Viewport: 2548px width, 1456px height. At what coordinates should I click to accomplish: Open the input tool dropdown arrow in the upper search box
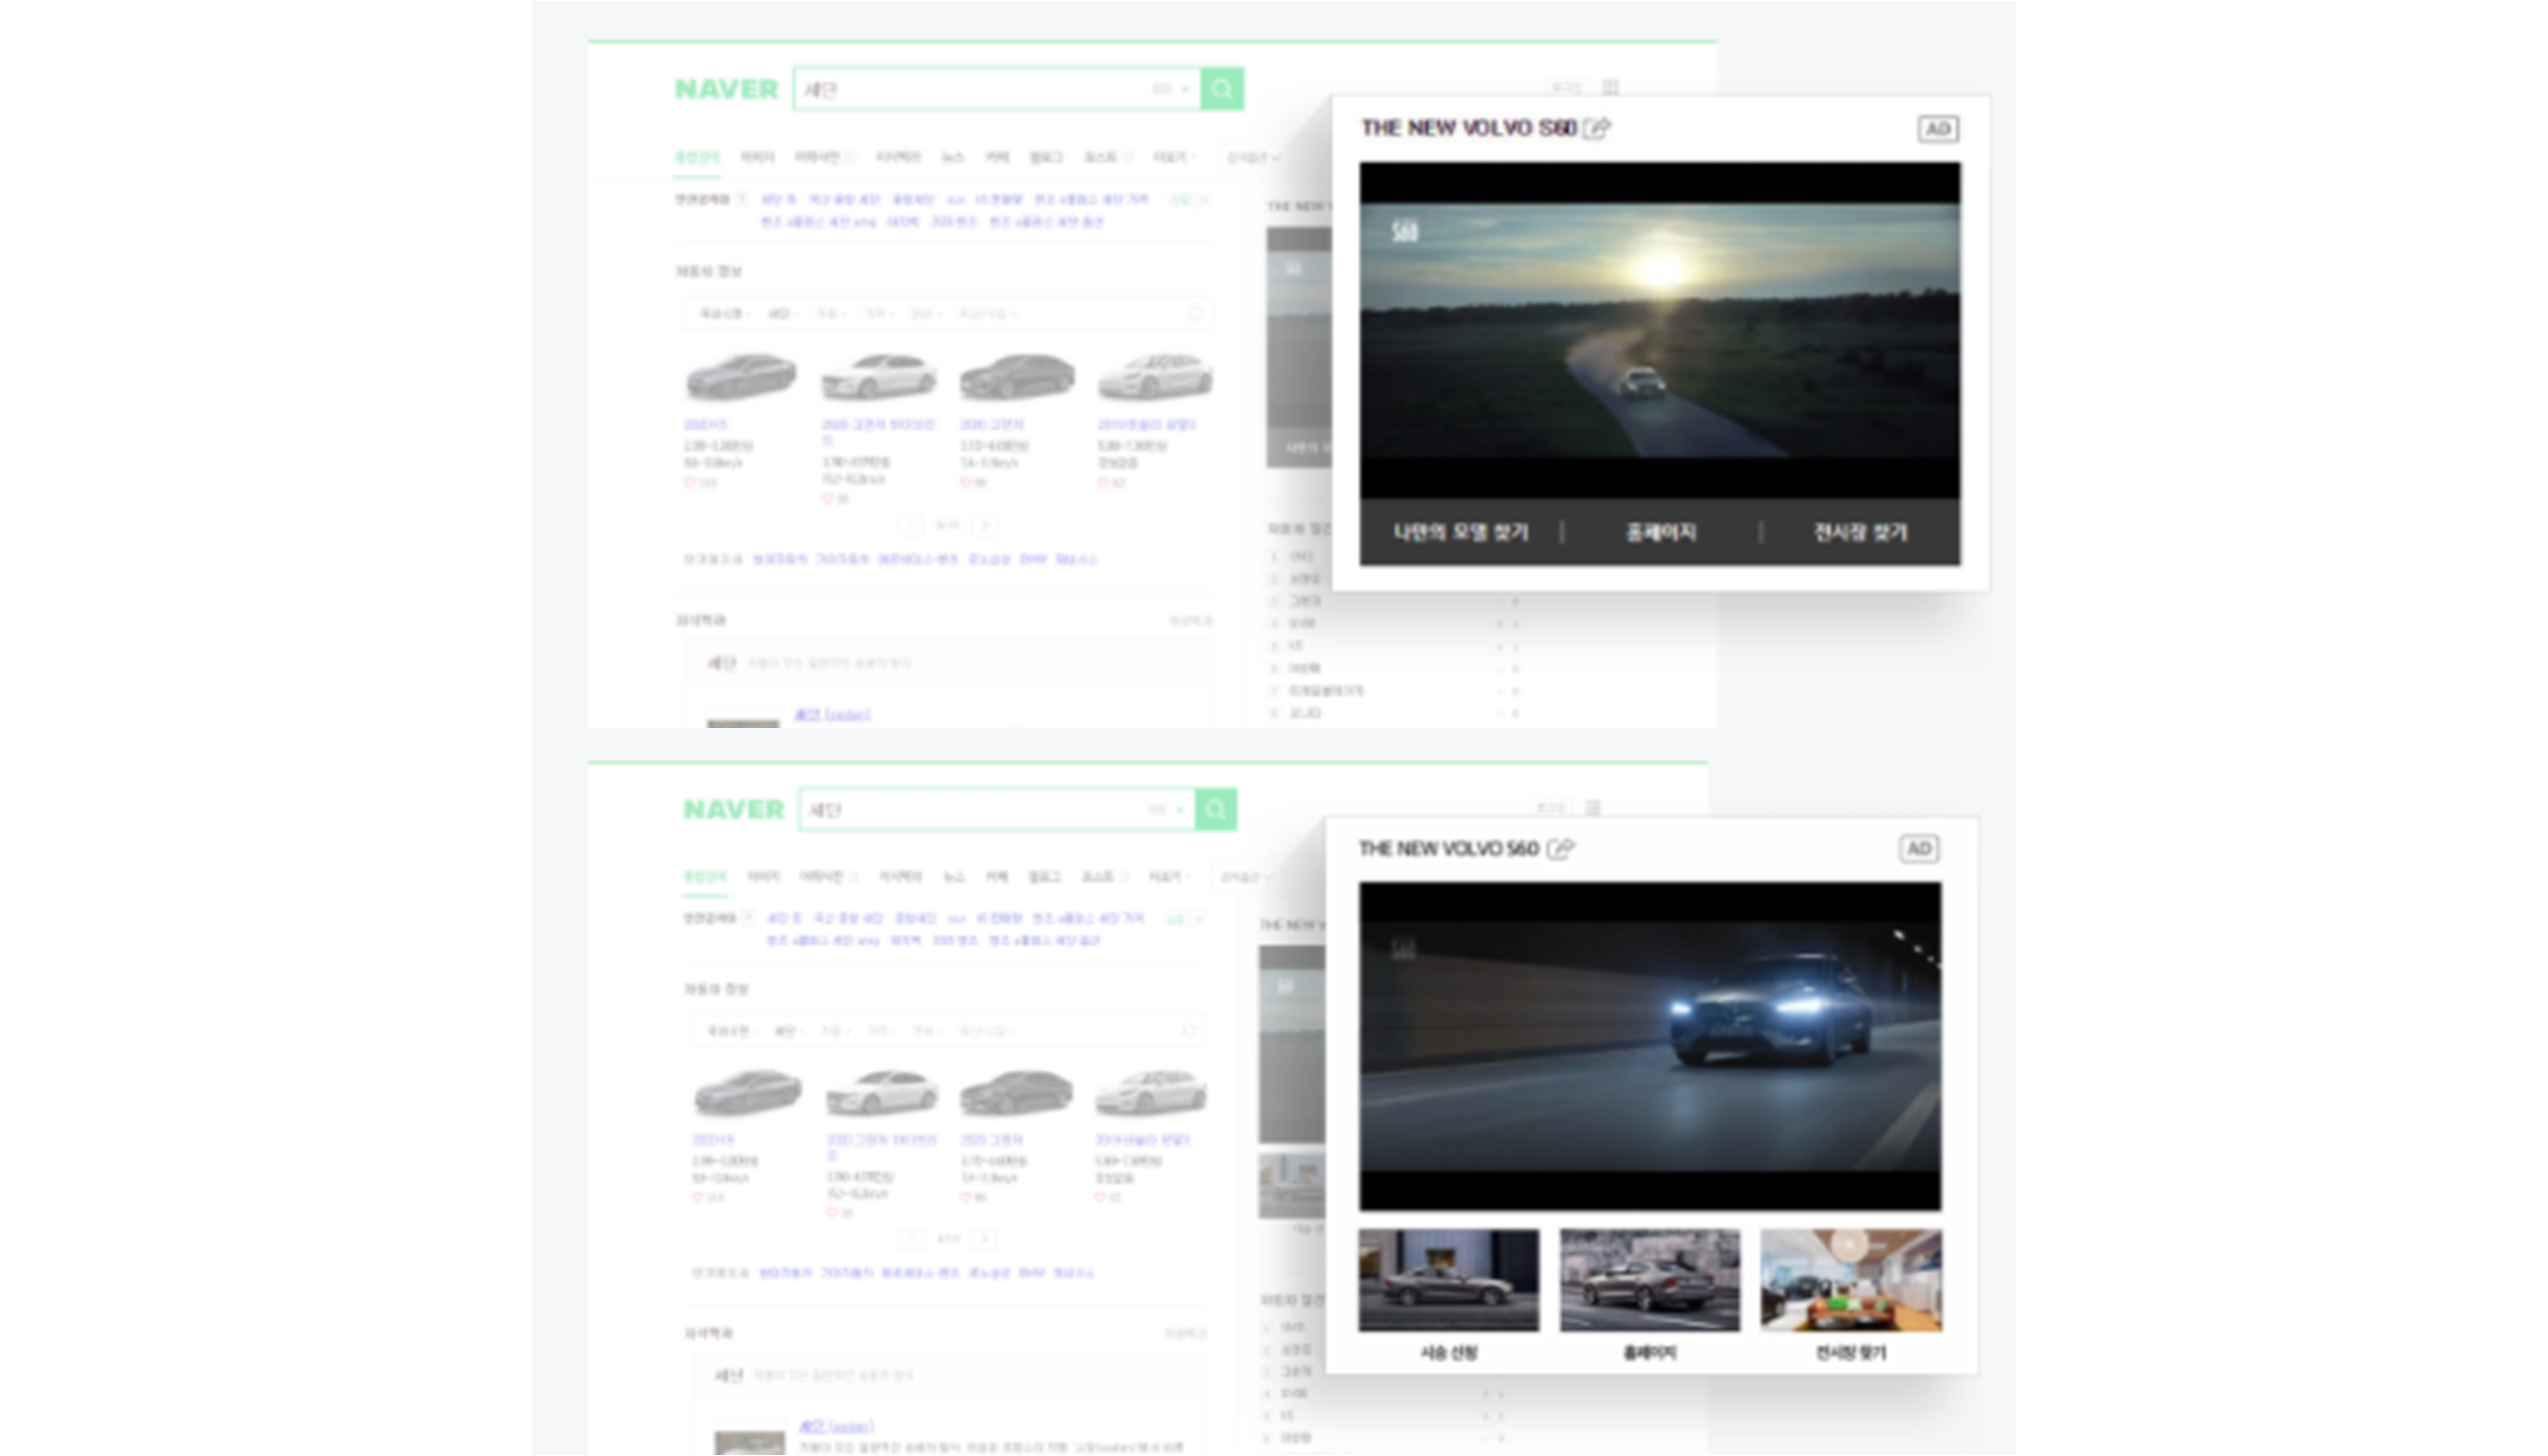click(1185, 89)
